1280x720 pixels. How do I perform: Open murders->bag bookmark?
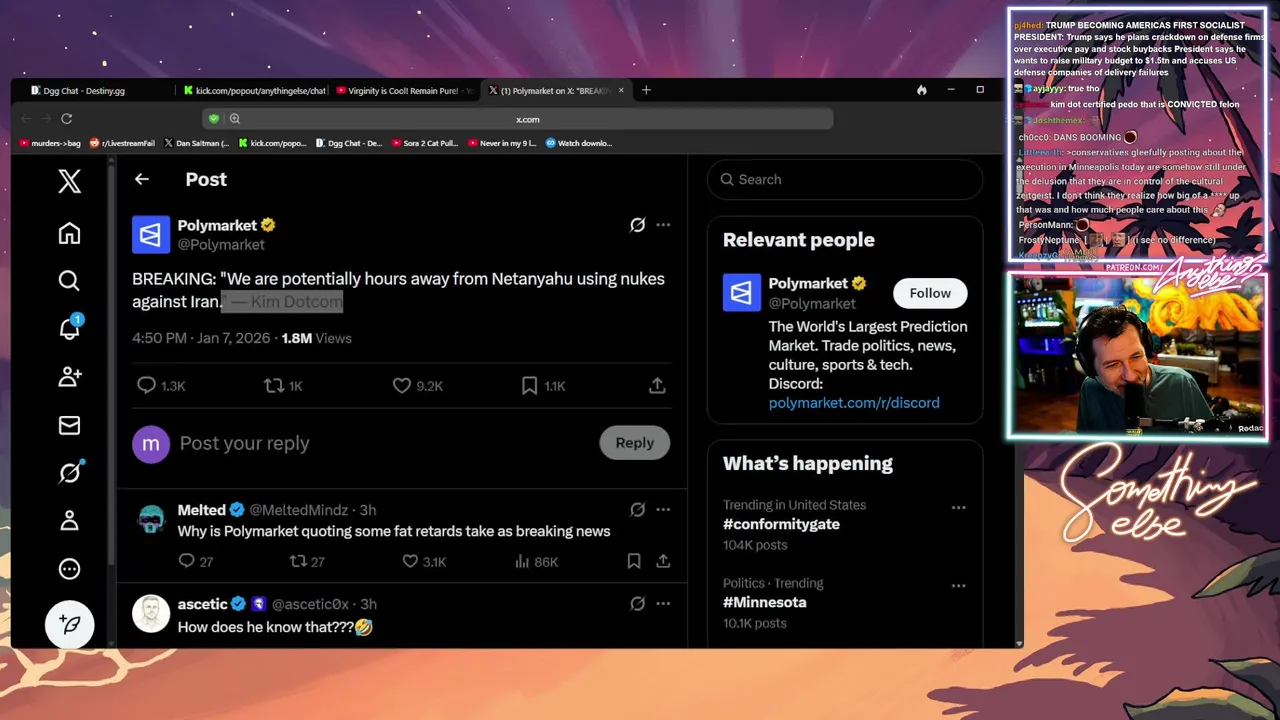49,143
